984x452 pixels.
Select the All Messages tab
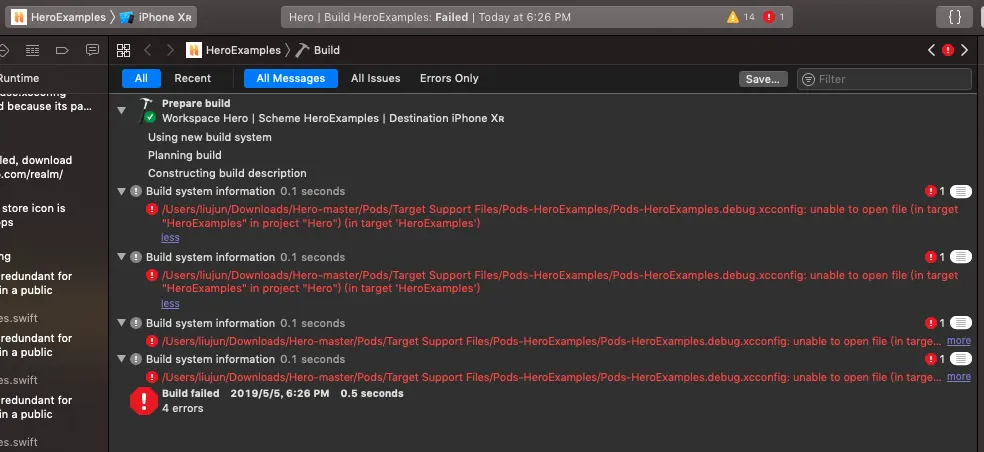pos(291,78)
